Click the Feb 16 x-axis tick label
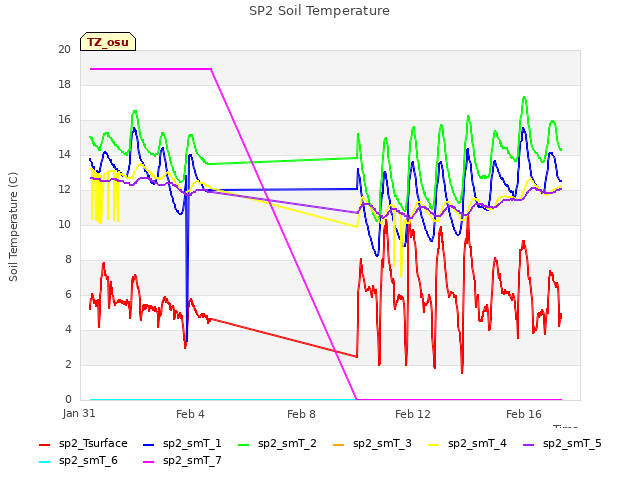 (x=524, y=414)
